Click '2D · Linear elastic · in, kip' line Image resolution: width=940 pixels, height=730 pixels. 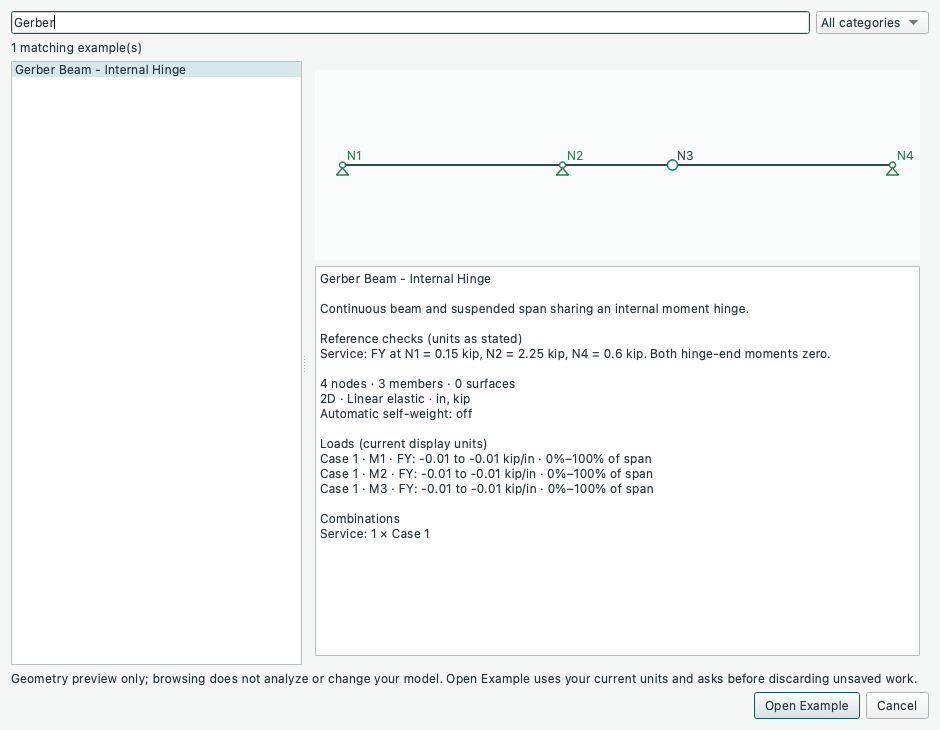395,399
